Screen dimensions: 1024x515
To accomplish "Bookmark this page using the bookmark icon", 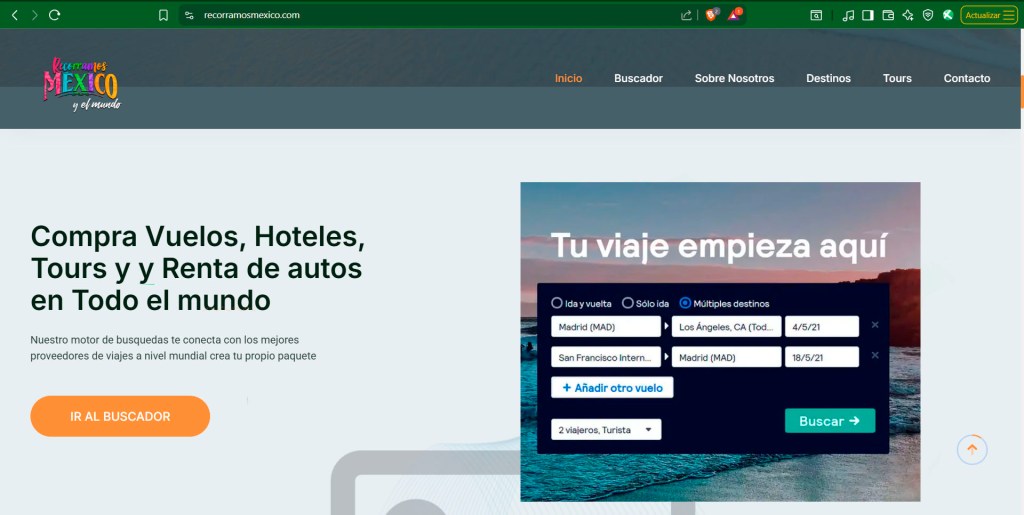I will click(x=163, y=15).
